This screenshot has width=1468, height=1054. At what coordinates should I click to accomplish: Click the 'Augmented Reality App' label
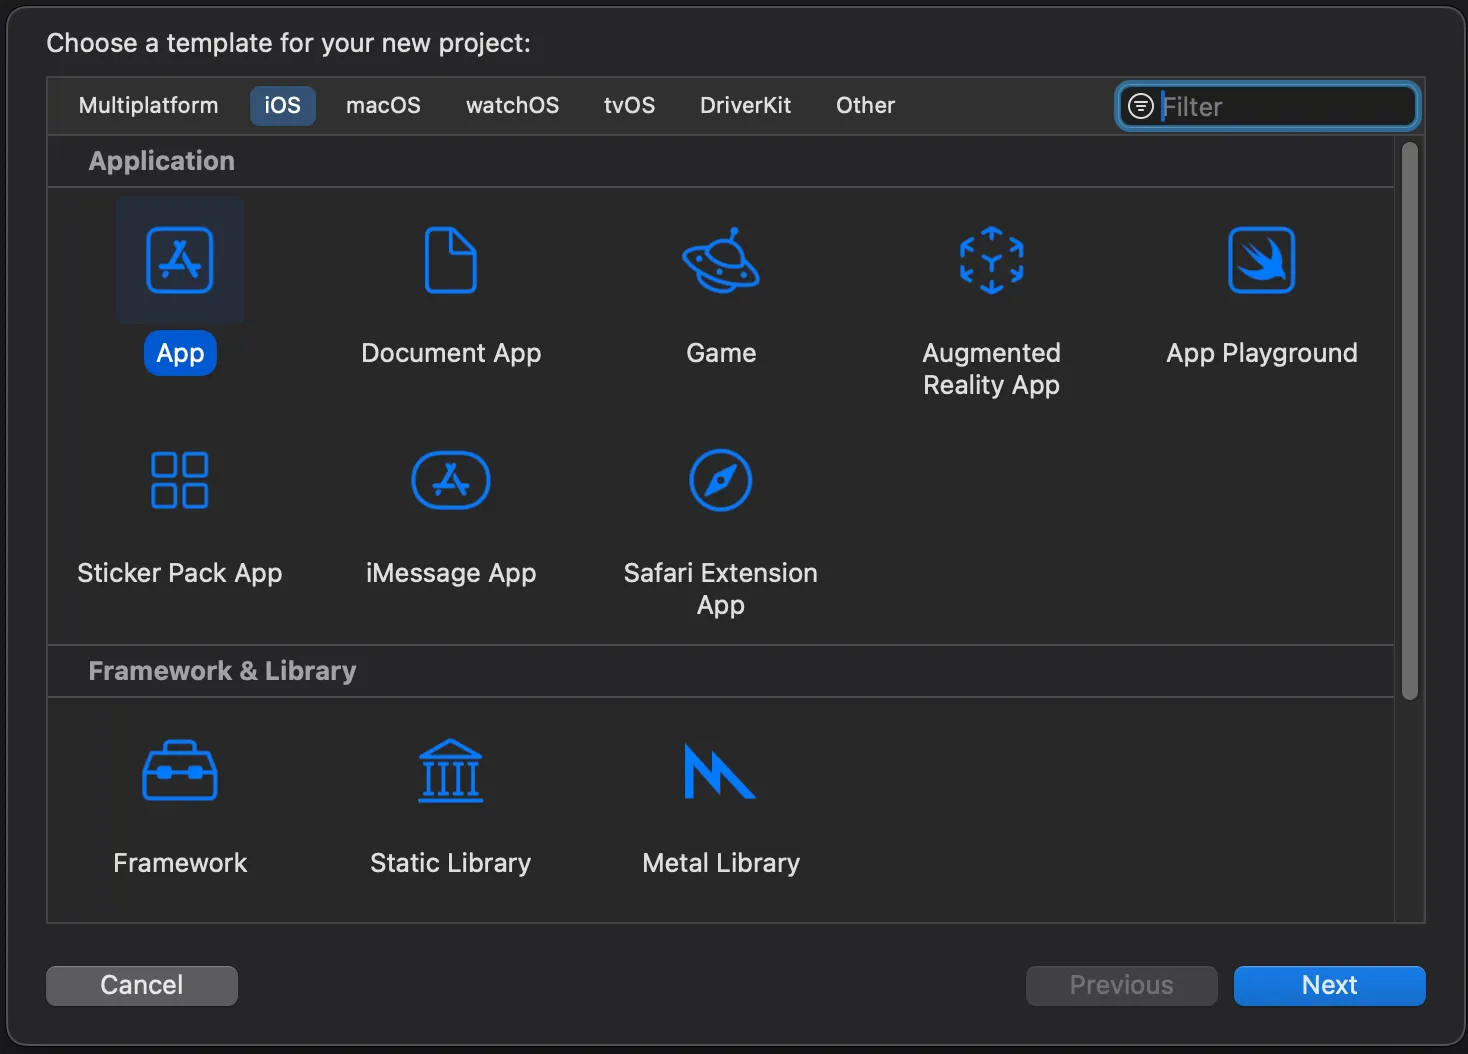[x=991, y=369]
